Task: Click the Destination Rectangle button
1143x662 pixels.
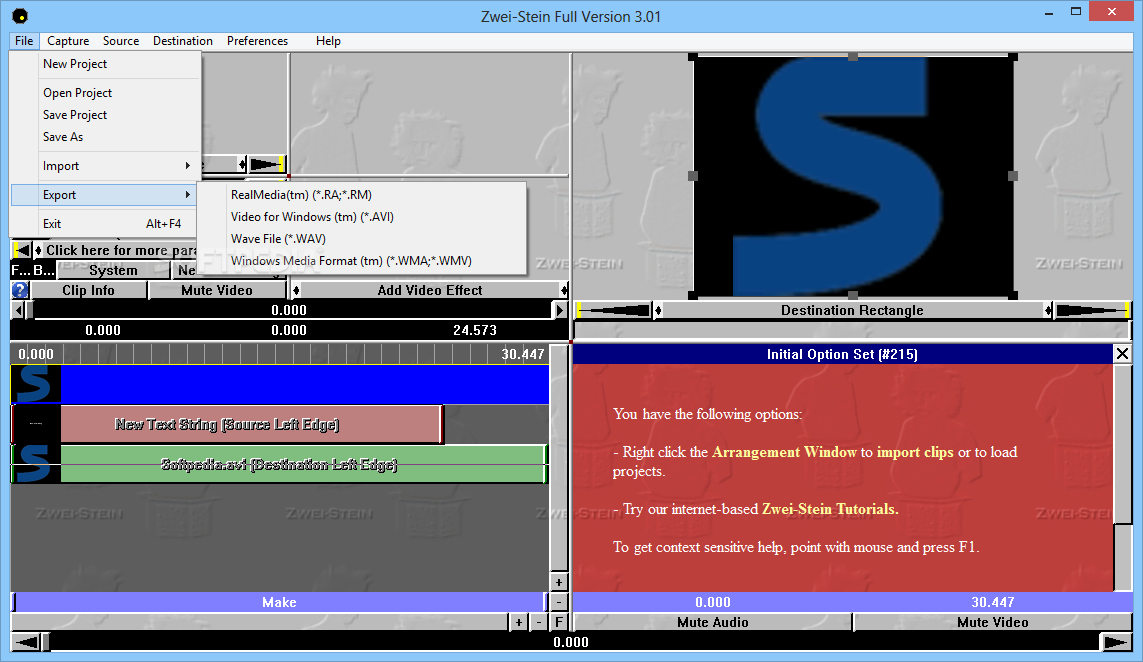Action: 852,311
